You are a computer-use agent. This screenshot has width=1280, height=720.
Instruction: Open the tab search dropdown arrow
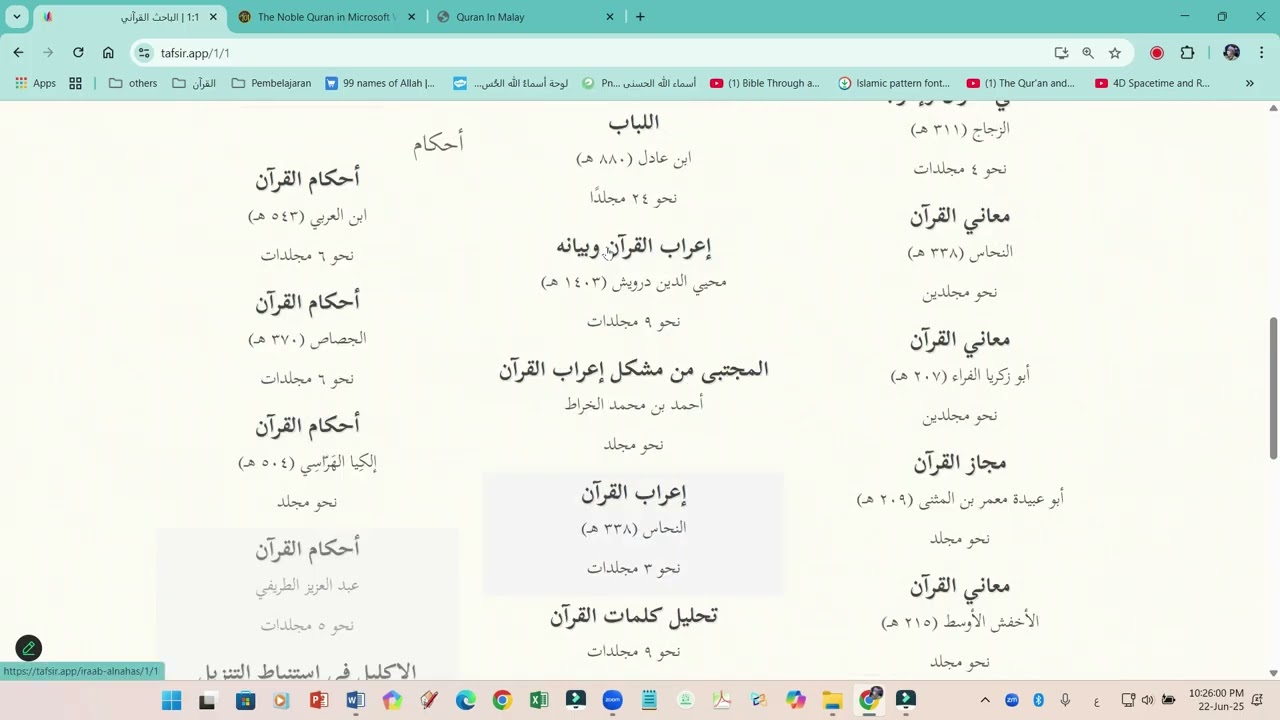click(x=16, y=17)
